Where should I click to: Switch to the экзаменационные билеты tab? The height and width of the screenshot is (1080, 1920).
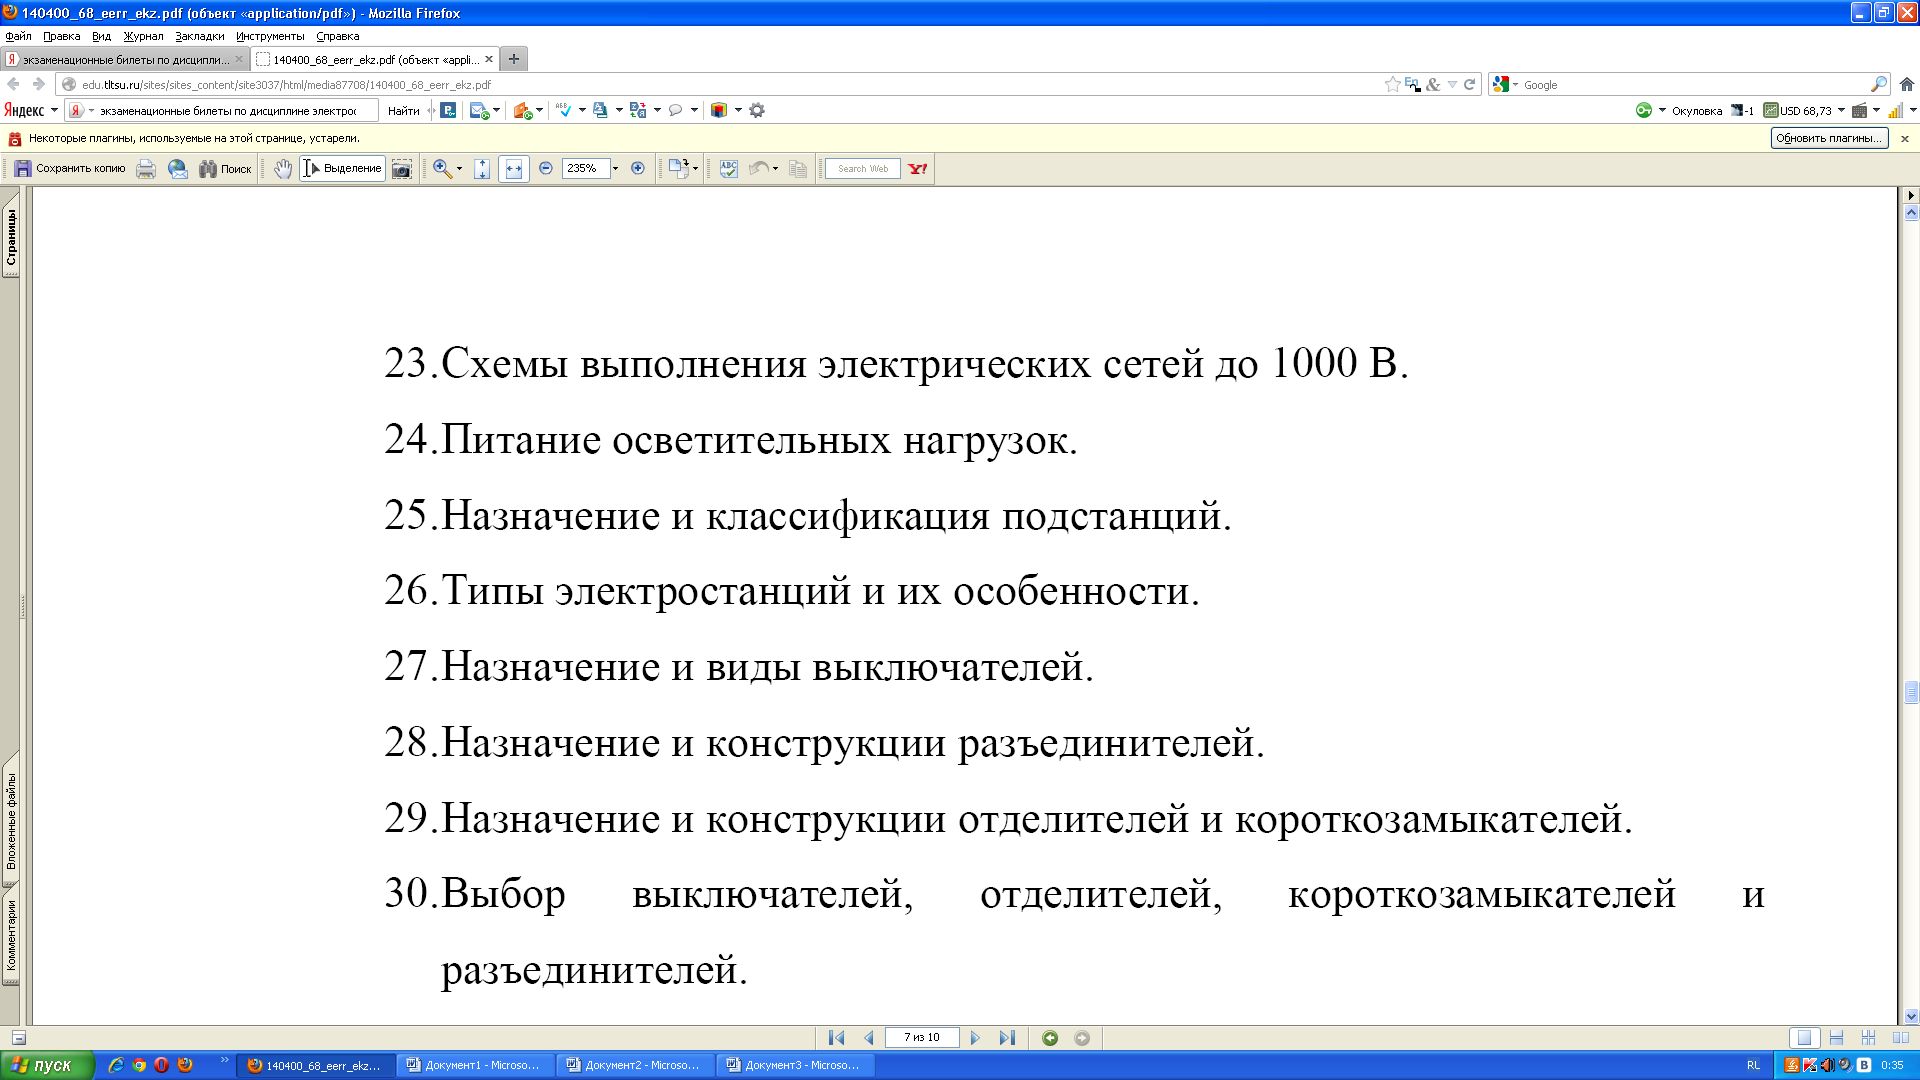pyautogui.click(x=125, y=60)
